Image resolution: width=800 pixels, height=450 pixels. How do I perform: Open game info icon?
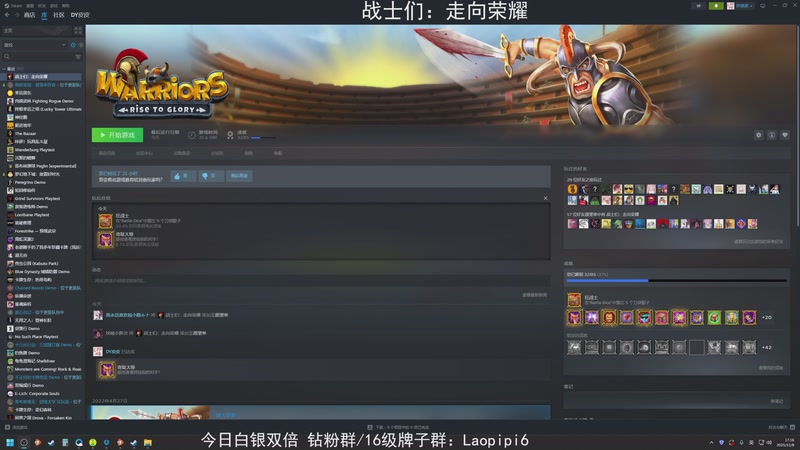click(772, 135)
